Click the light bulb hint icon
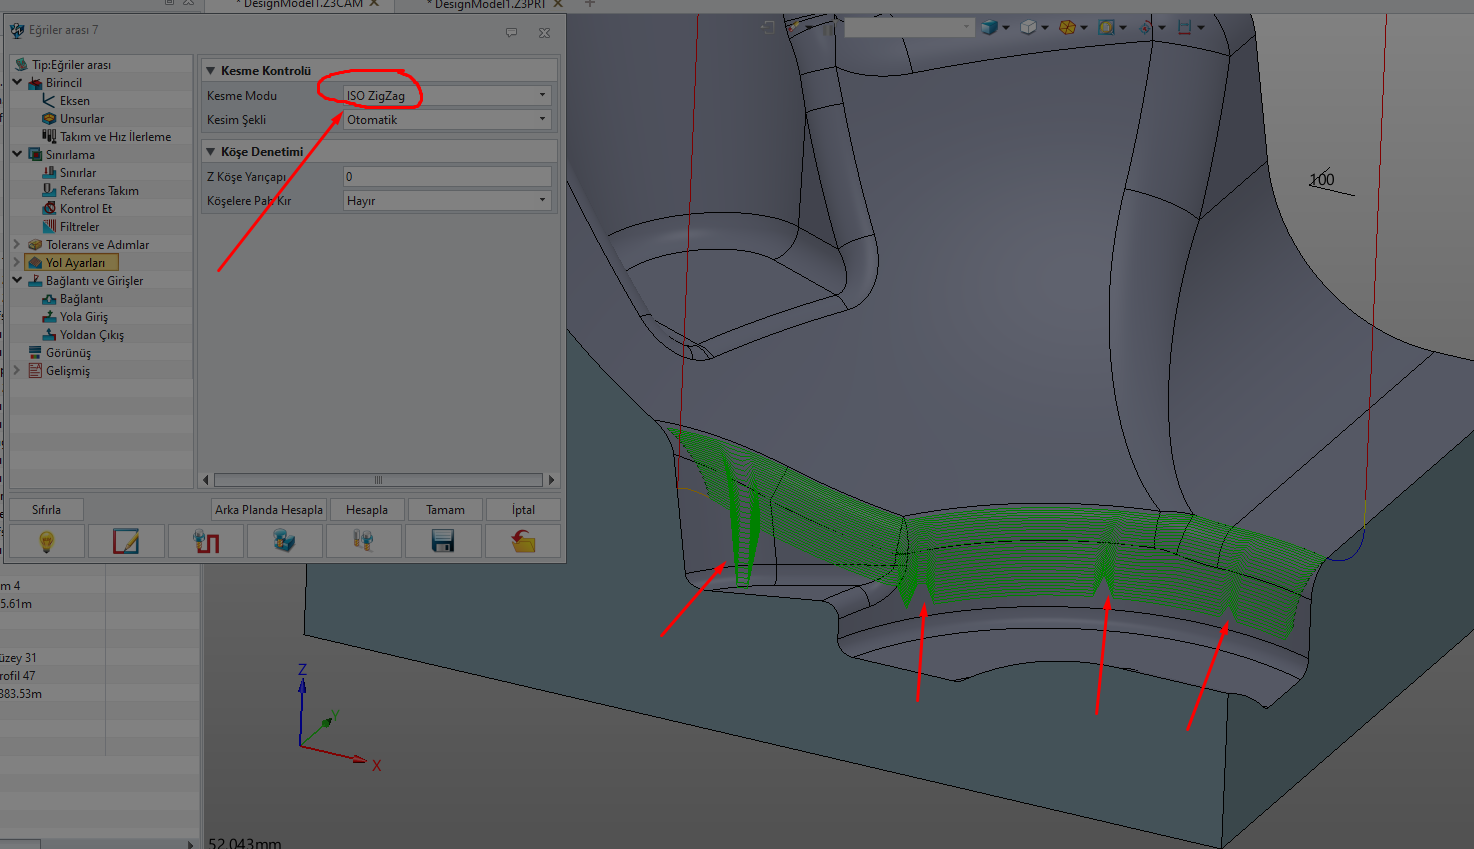1474x849 pixels. (x=46, y=541)
